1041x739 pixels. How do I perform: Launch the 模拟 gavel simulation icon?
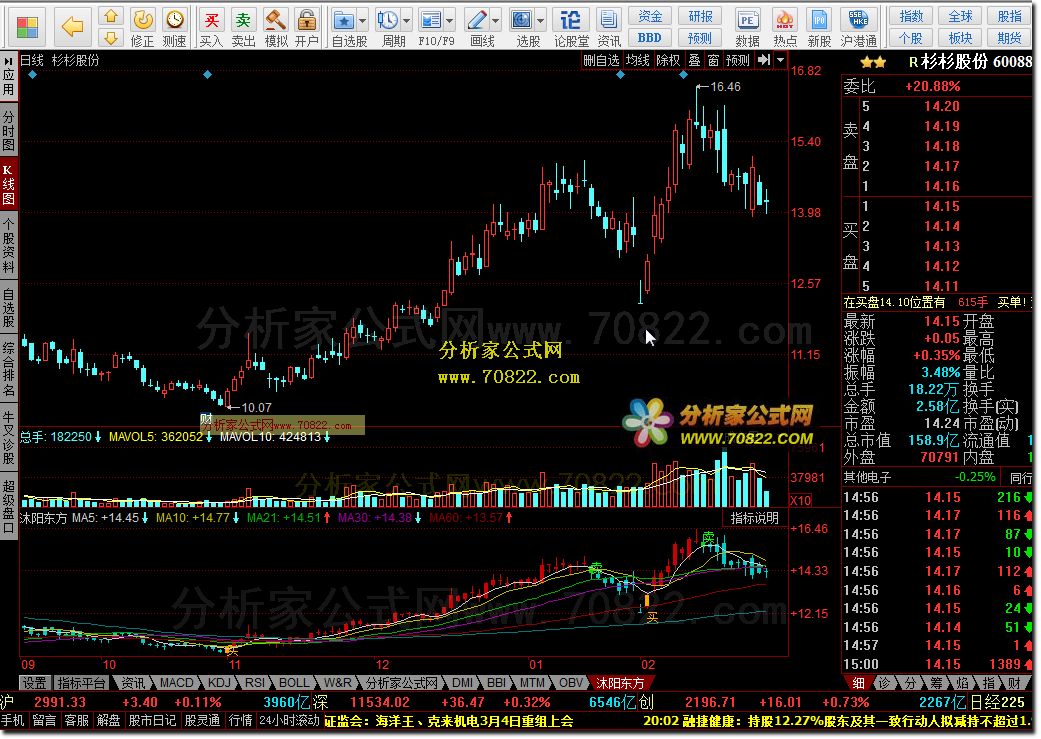pos(275,20)
